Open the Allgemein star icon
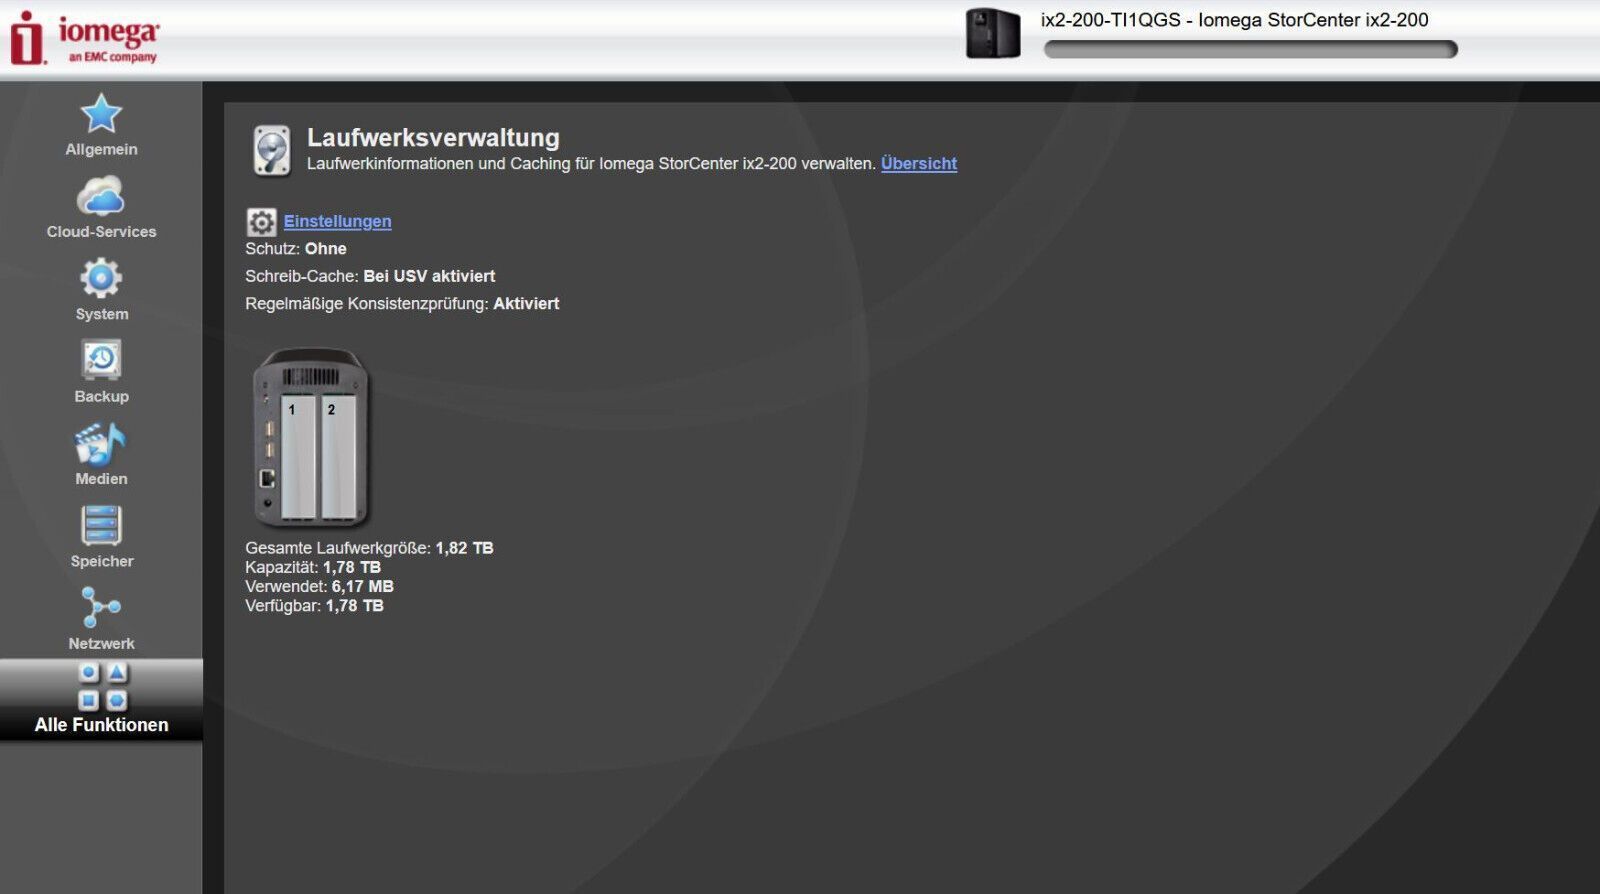The image size is (1600, 894). pyautogui.click(x=101, y=114)
